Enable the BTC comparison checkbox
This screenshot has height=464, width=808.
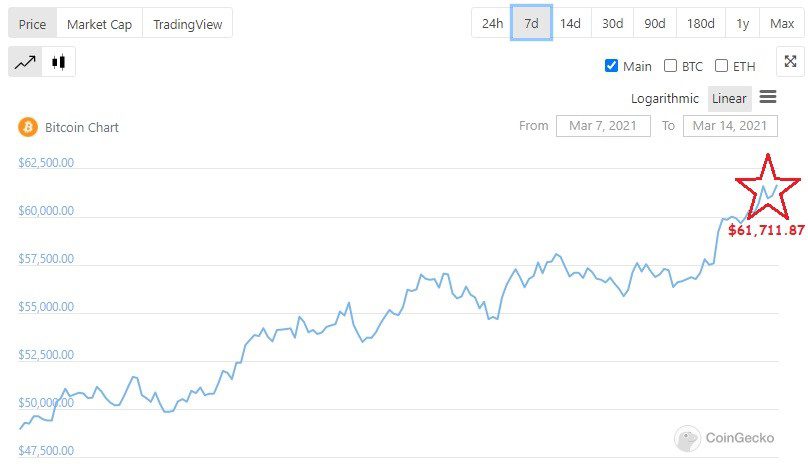pos(670,66)
